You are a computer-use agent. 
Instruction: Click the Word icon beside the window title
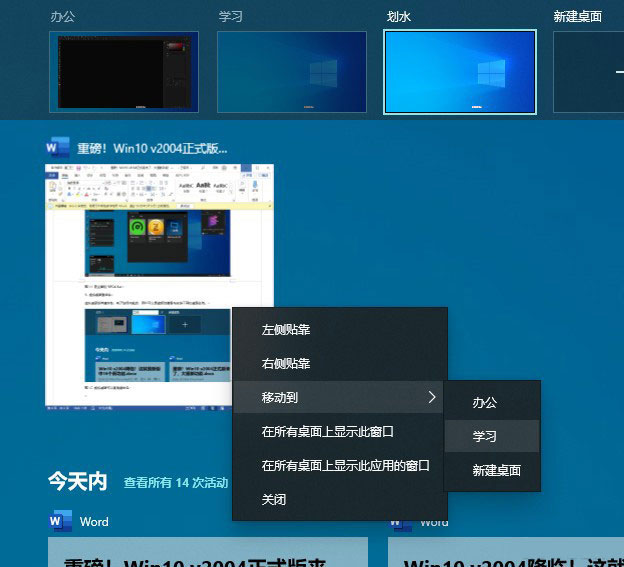(58, 148)
